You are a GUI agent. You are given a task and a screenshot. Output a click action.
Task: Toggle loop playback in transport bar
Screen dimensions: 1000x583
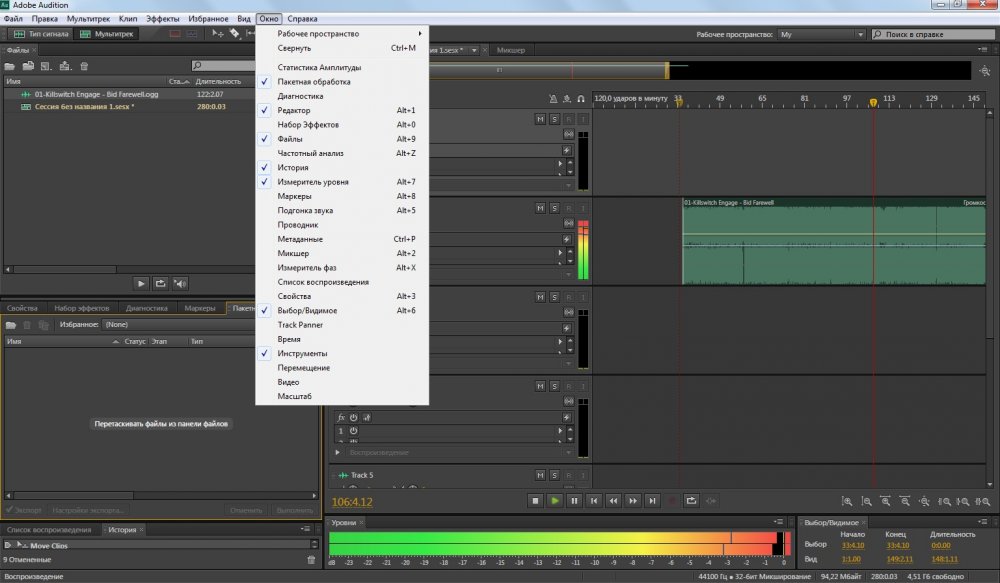691,501
